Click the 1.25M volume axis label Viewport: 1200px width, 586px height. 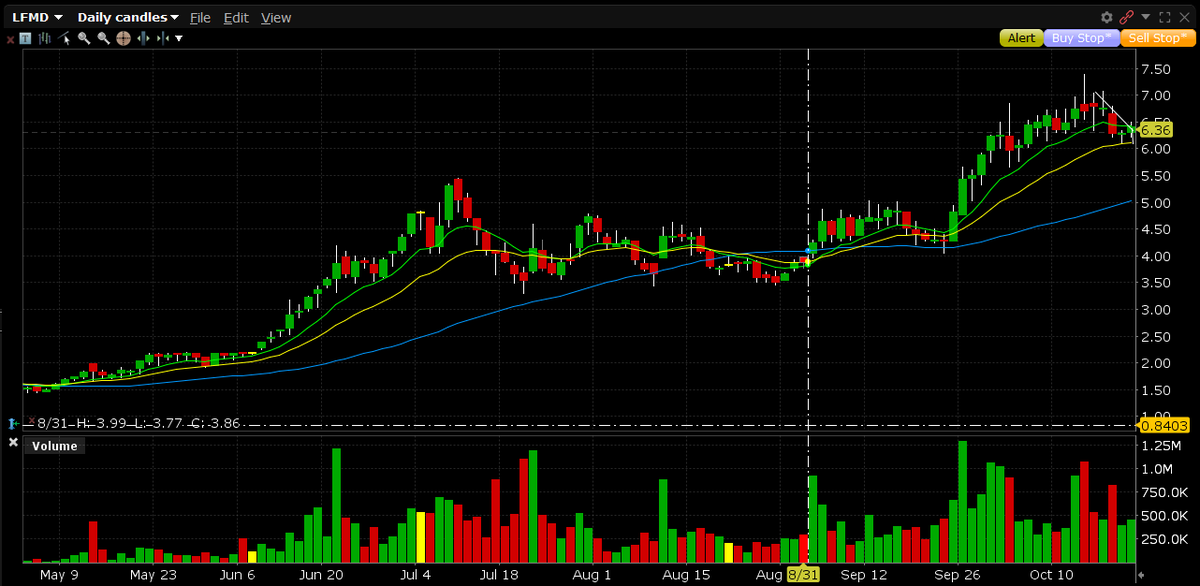click(x=1161, y=446)
